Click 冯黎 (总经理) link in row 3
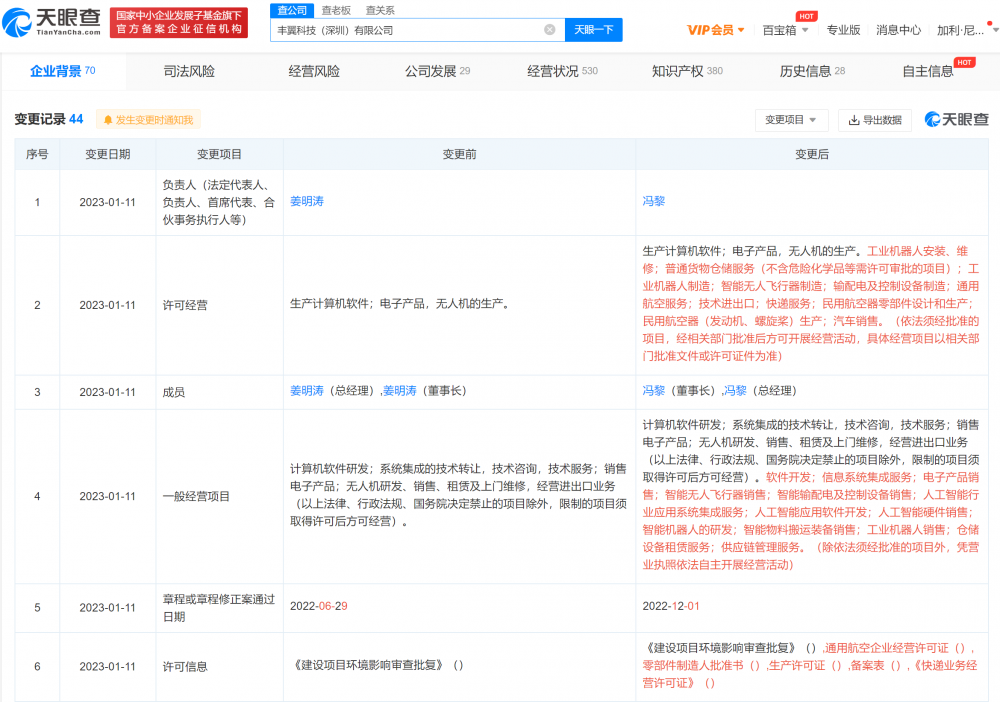The height and width of the screenshot is (702, 1000). (735, 391)
